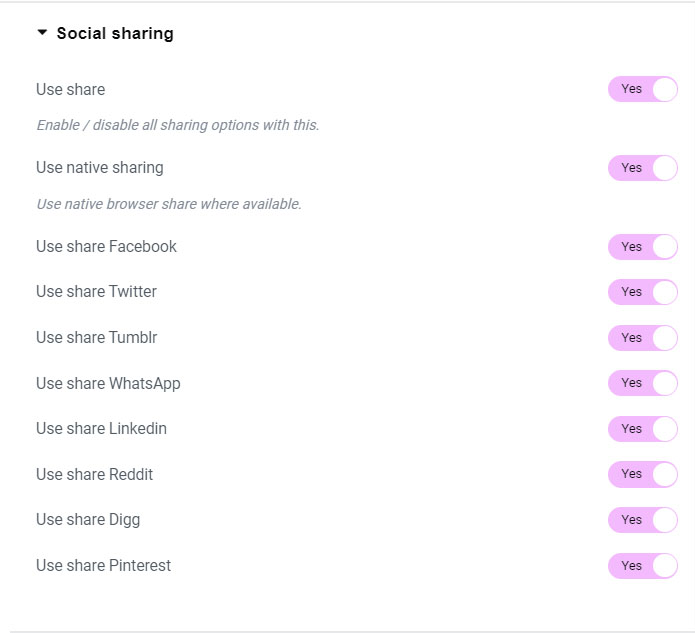This screenshot has width=695, height=633.
Task: Click the Social sharing section title
Action: [x=115, y=33]
